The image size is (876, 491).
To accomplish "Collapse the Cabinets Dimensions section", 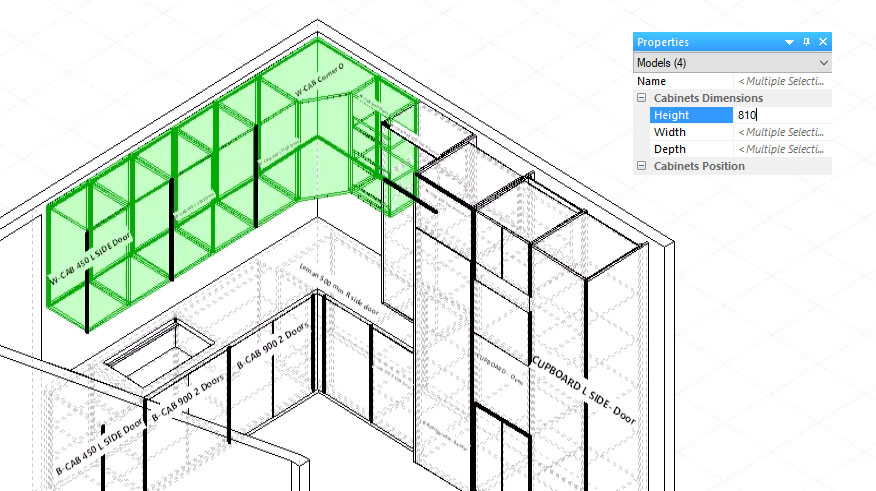I will coord(641,98).
